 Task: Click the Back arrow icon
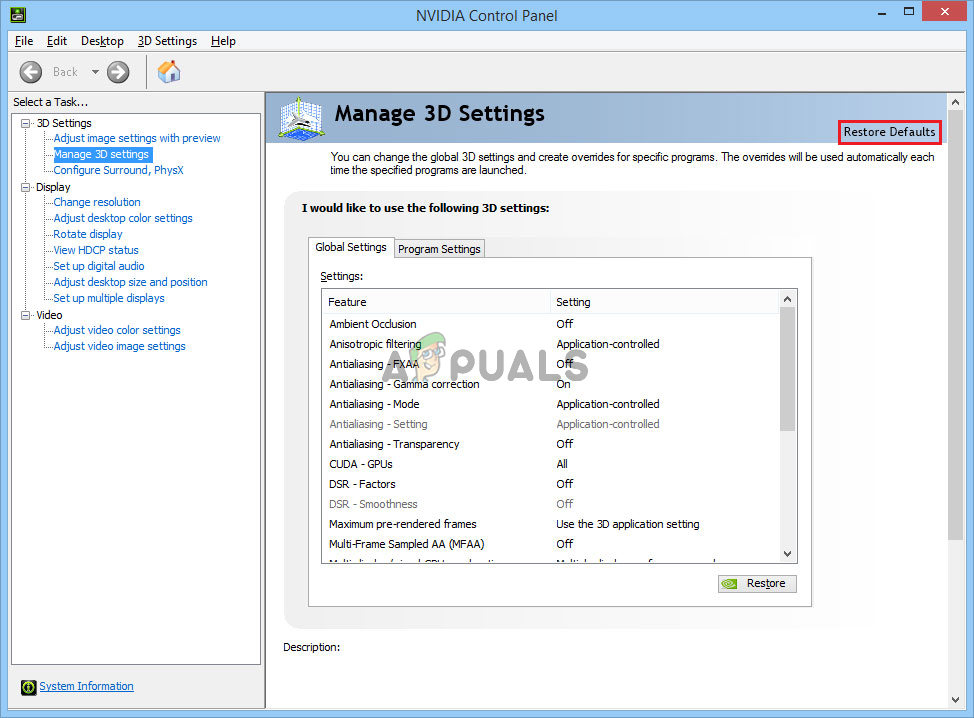(30, 72)
